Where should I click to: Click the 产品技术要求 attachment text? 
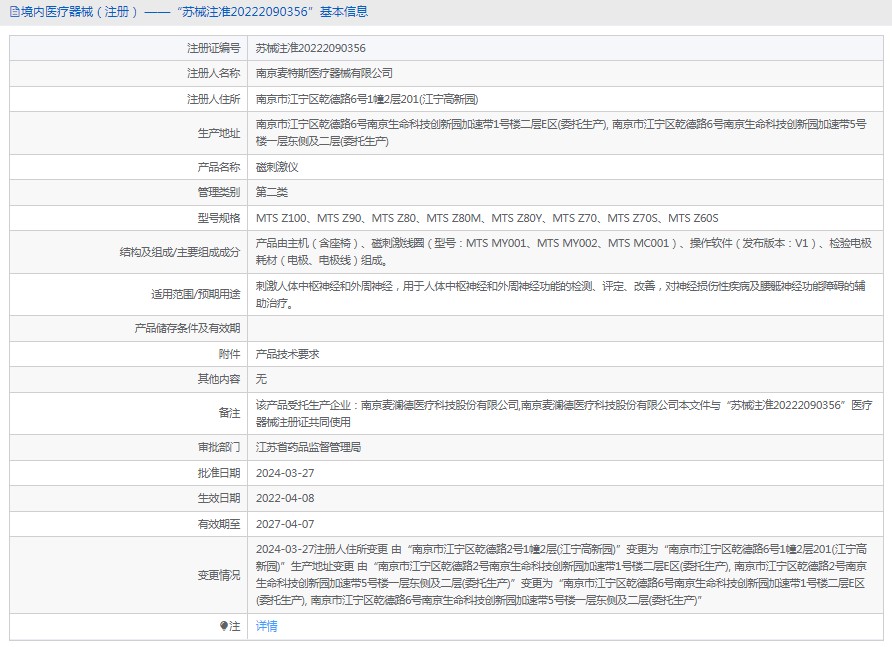pos(287,354)
